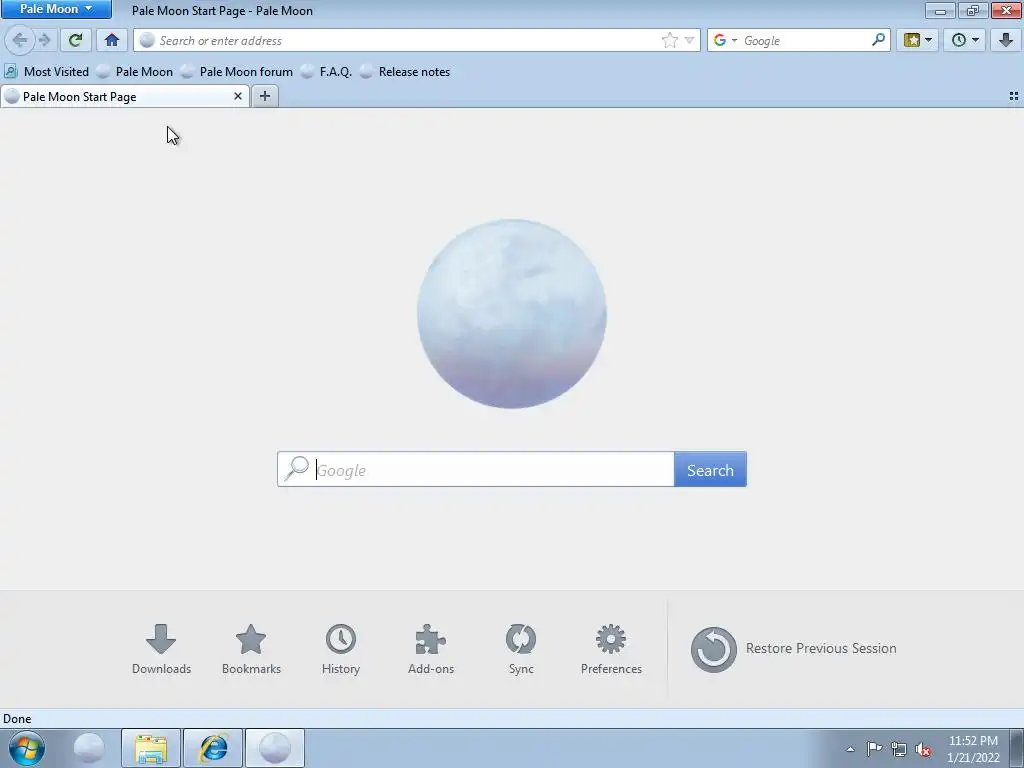Open the tab groups grid icon
The image size is (1024, 768).
pyautogui.click(x=1014, y=96)
